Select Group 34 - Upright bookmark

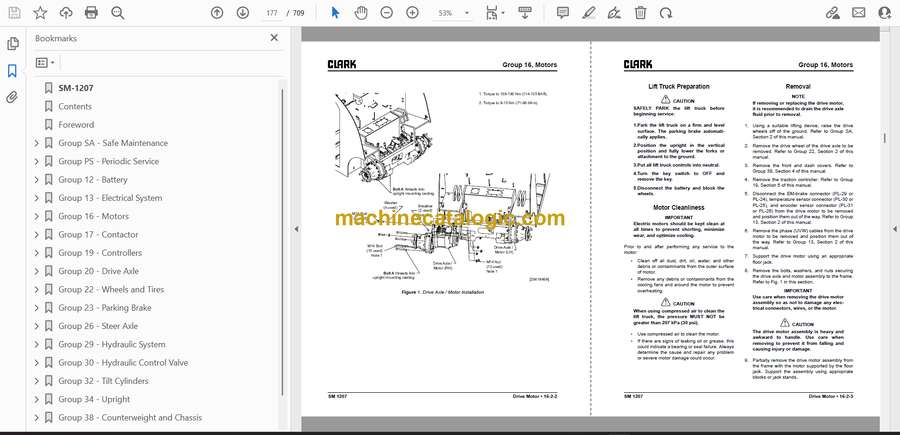(x=94, y=399)
